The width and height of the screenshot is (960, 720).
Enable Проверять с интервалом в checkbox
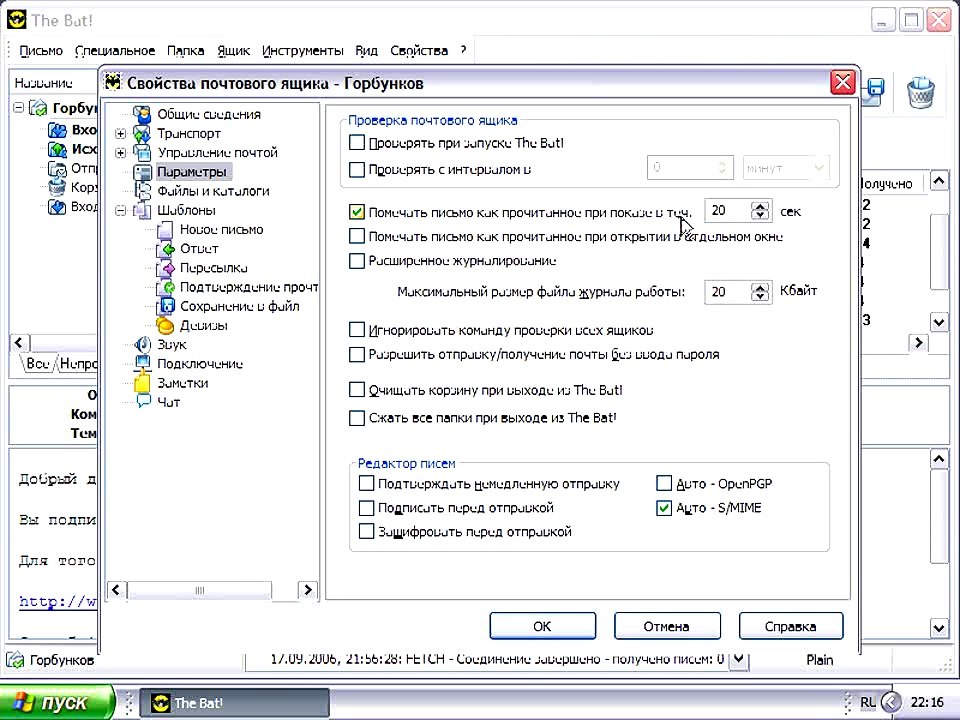click(x=356, y=169)
